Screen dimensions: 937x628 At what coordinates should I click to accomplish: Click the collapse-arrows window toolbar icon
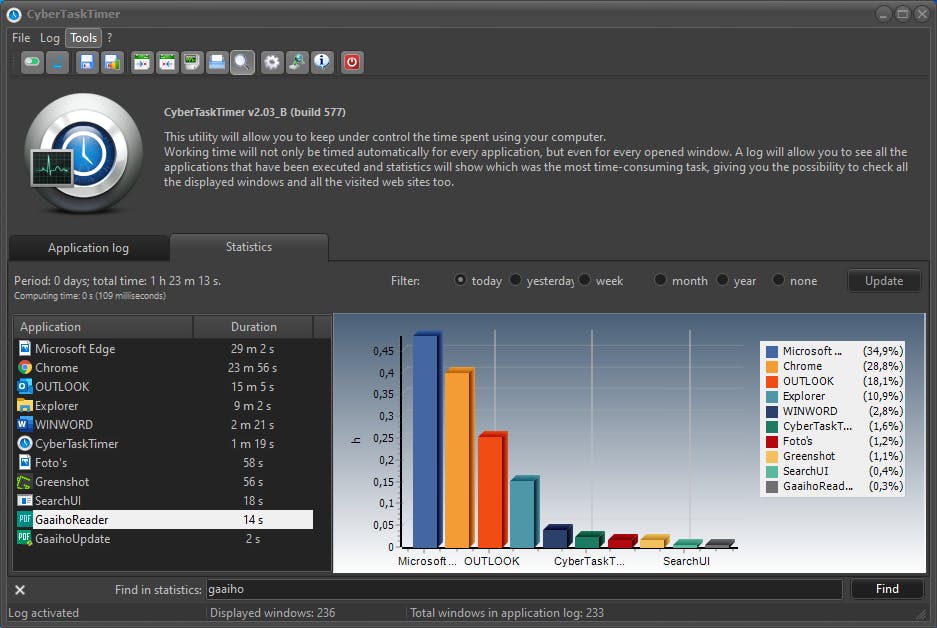click(167, 62)
